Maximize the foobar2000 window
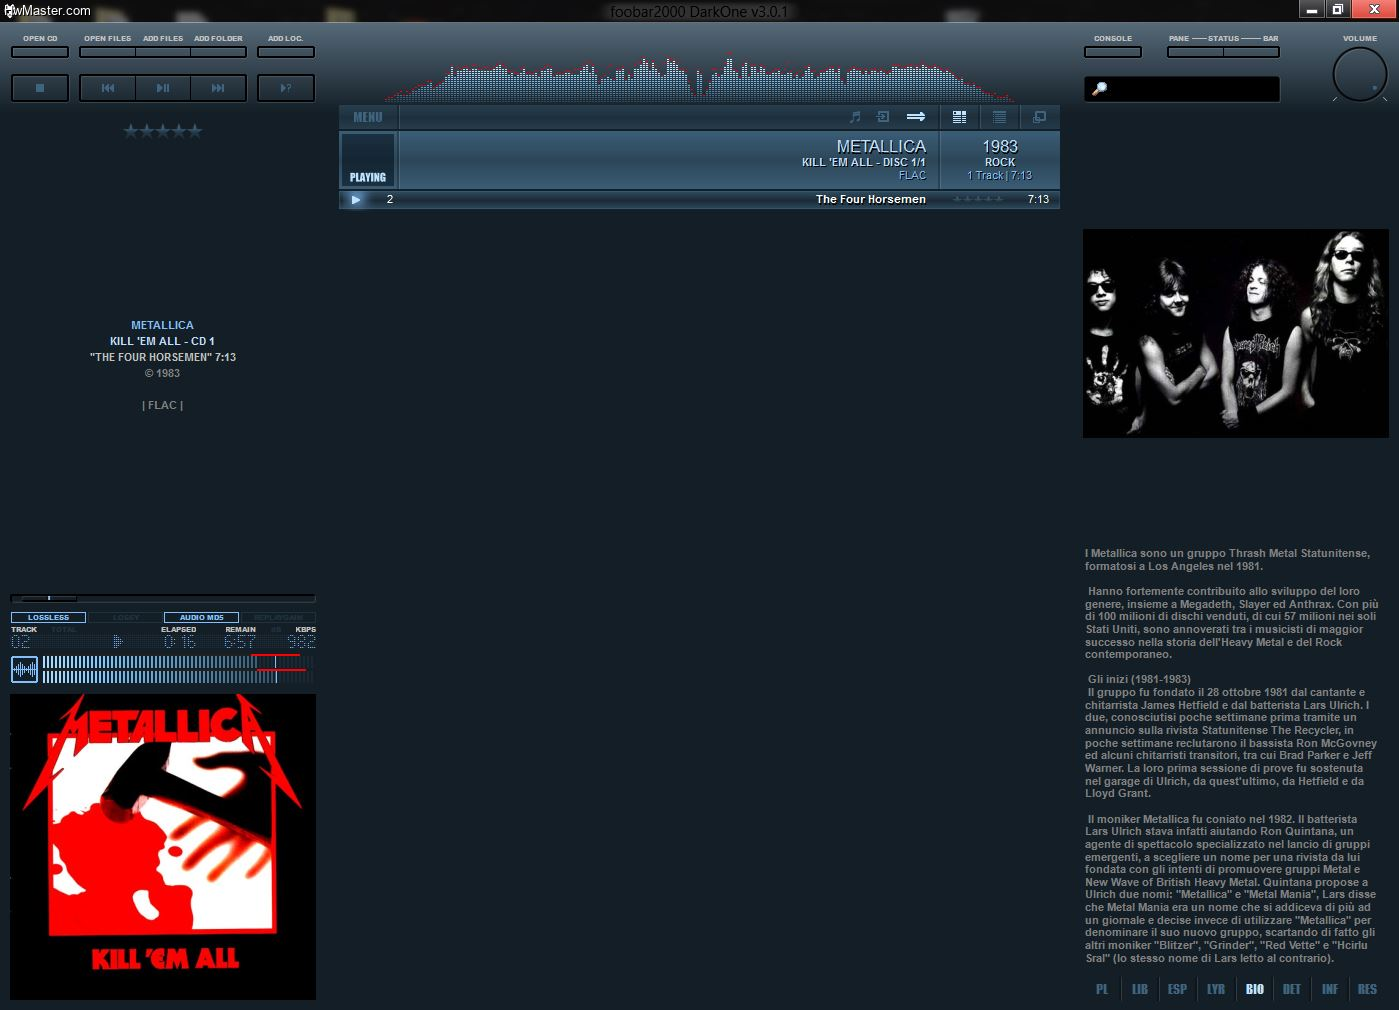Viewport: 1399px width, 1010px height. pyautogui.click(x=1337, y=9)
